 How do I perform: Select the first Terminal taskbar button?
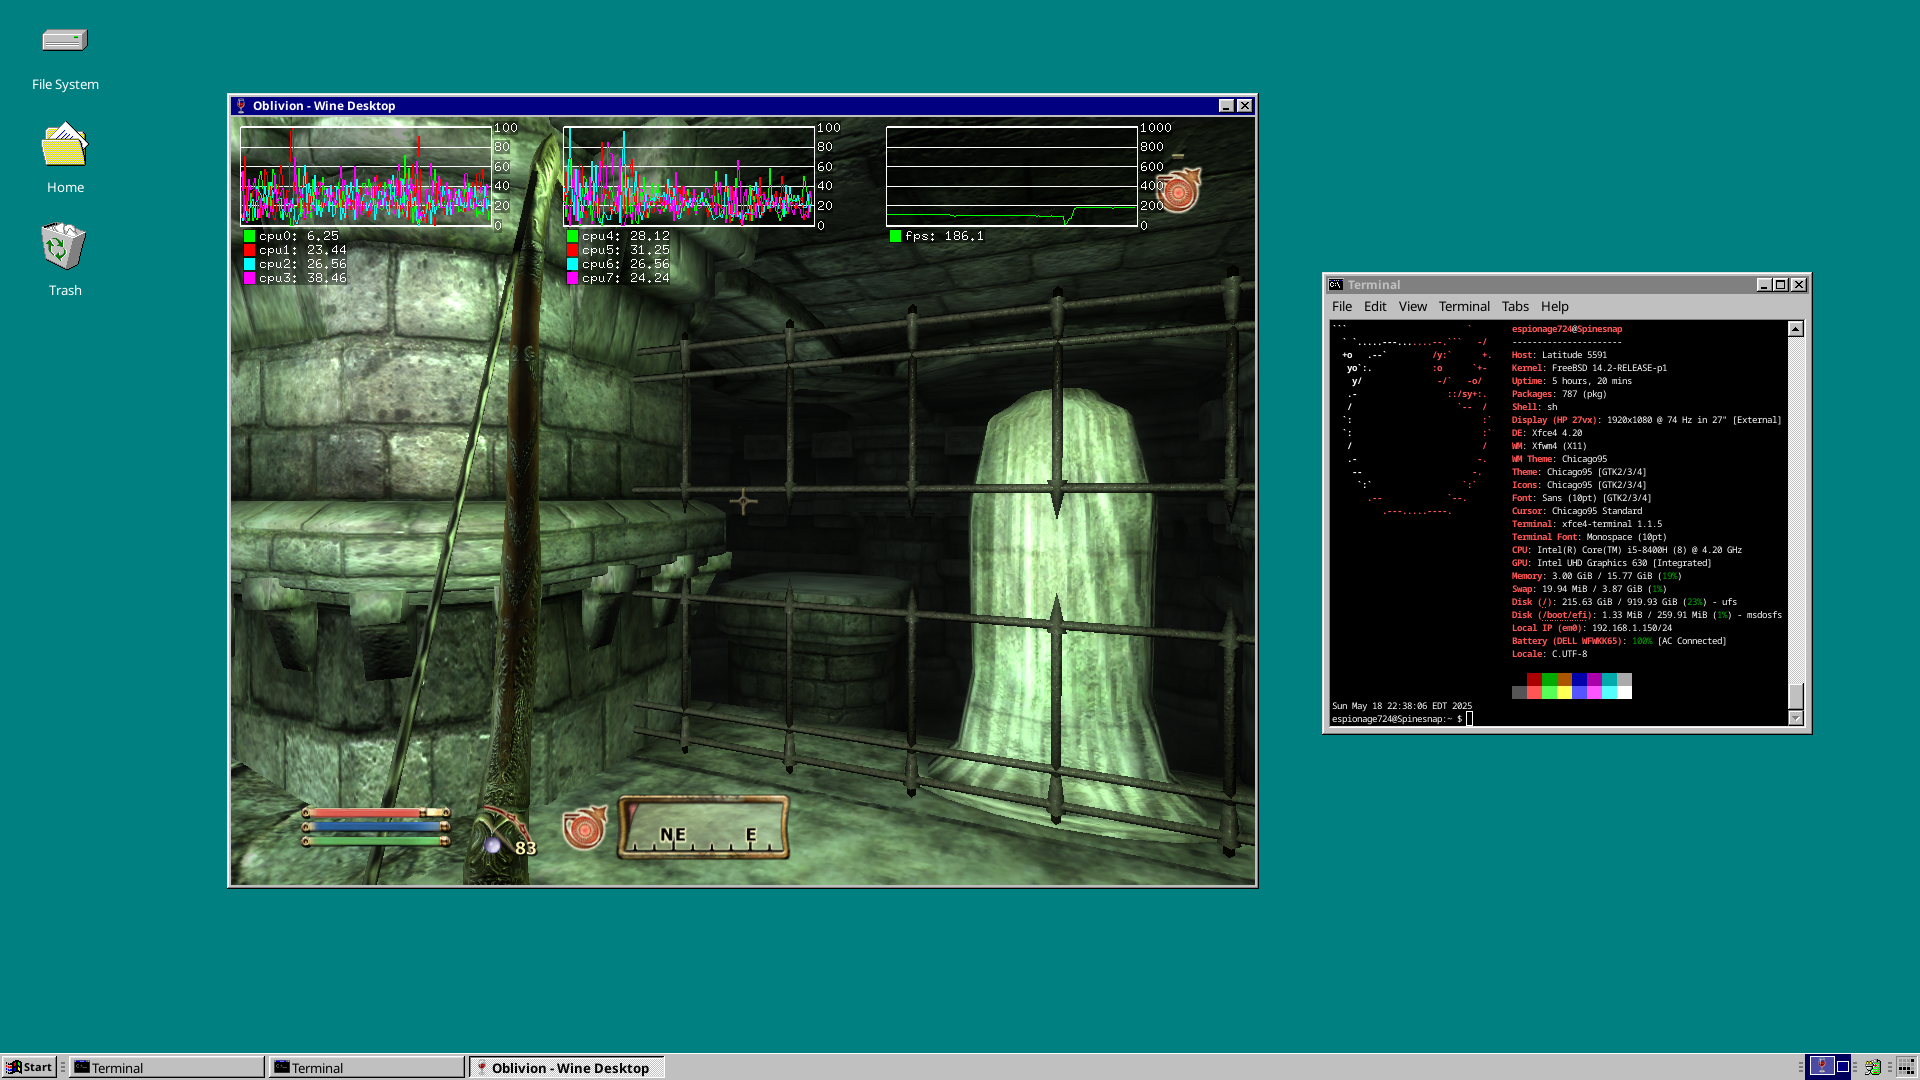tap(166, 1068)
